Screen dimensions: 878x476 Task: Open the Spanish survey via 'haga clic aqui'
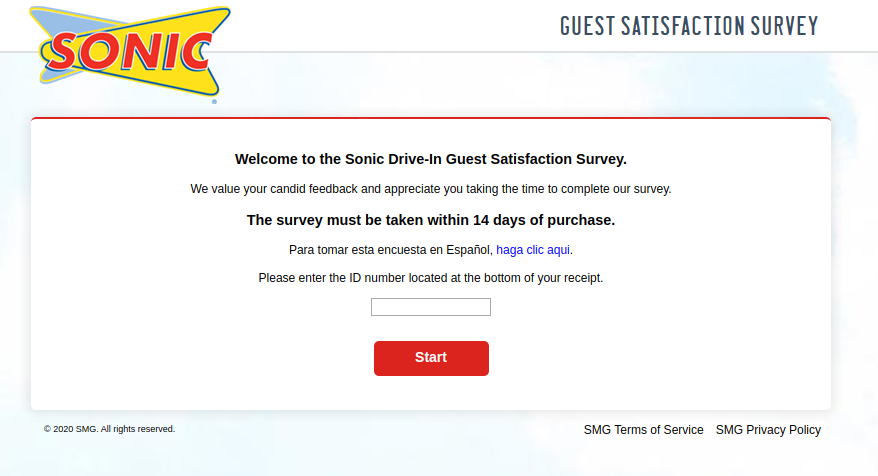(x=533, y=249)
